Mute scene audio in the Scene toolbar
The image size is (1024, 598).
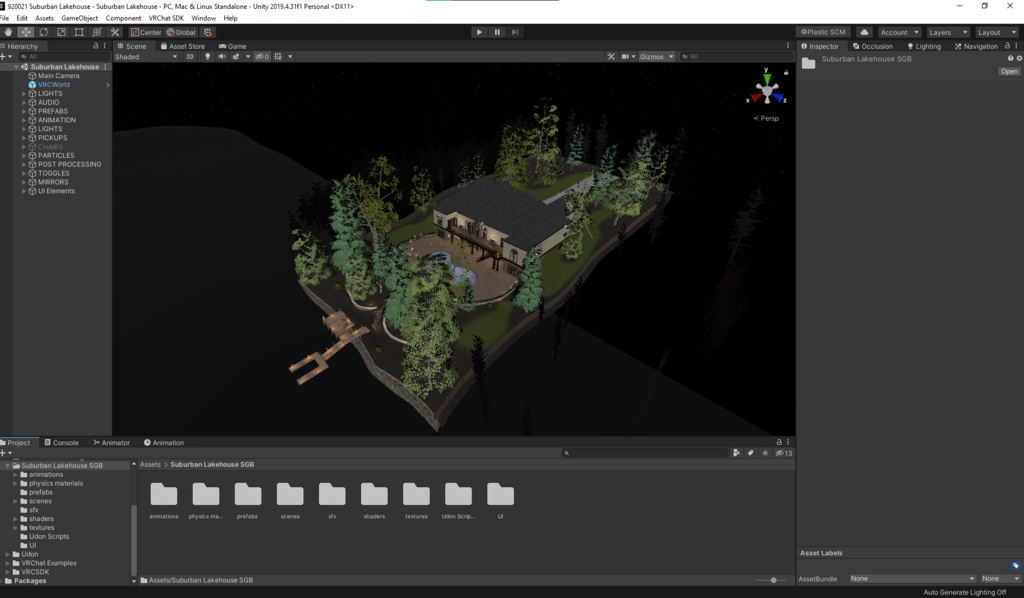[x=222, y=56]
